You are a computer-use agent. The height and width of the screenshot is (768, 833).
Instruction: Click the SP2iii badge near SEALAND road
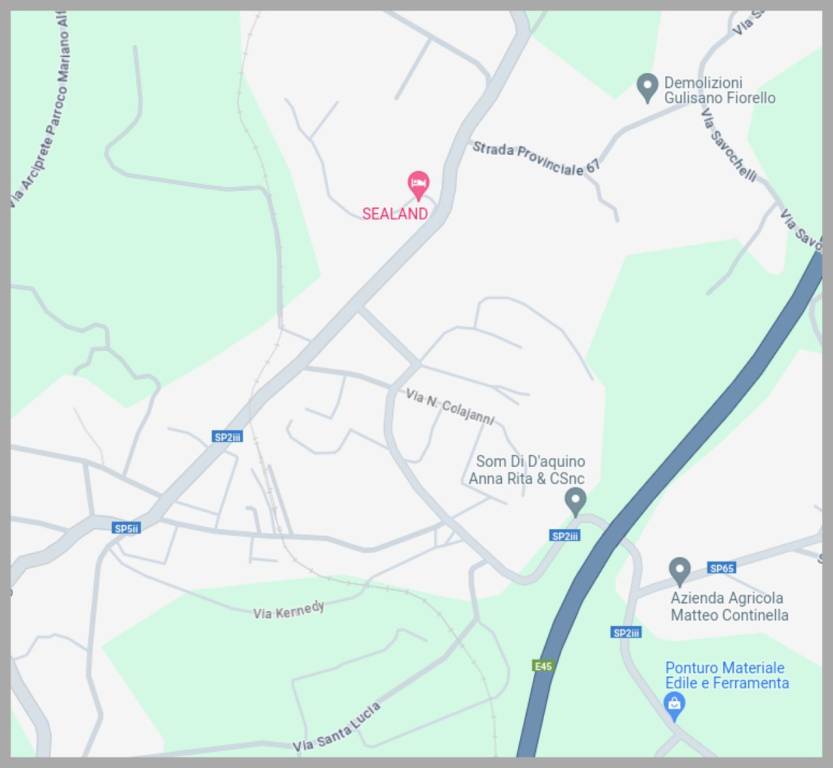(x=227, y=437)
